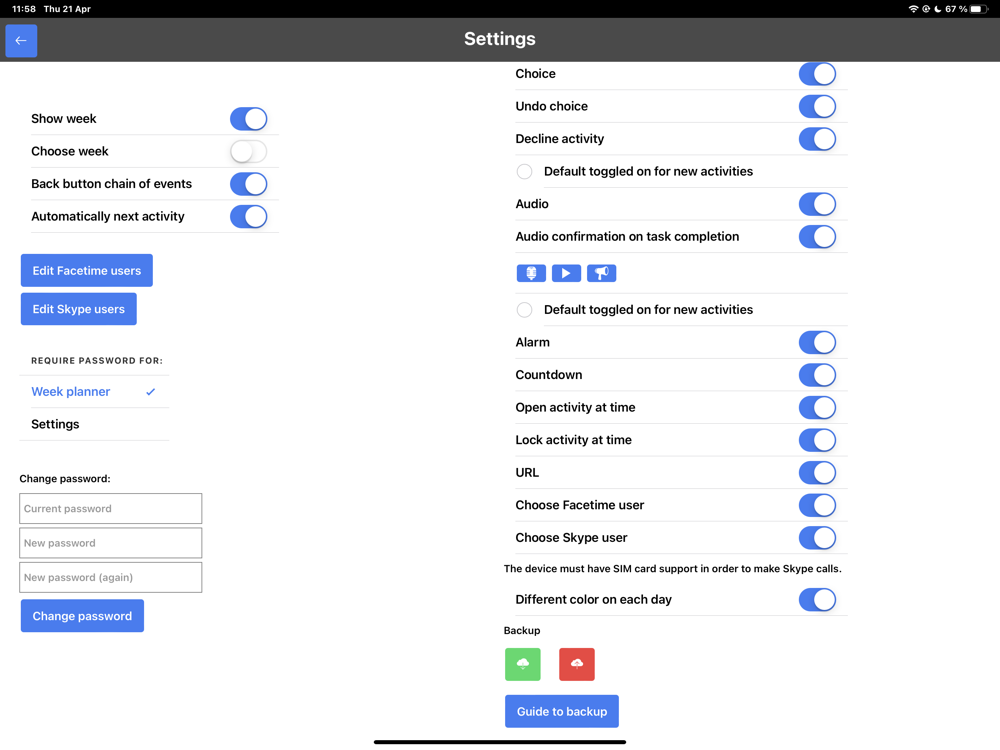Open Edit Skype users
Viewport: 1000px width, 750px height.
point(78,309)
